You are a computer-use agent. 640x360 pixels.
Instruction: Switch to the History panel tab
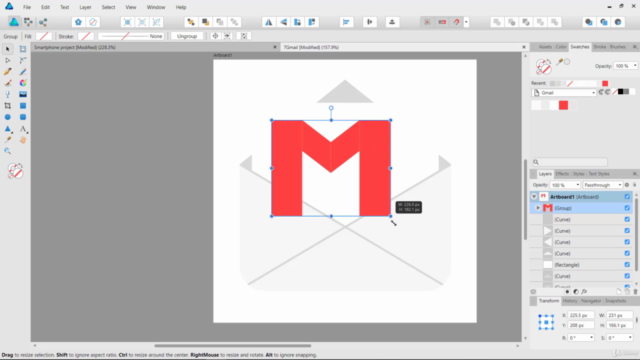[570, 301]
